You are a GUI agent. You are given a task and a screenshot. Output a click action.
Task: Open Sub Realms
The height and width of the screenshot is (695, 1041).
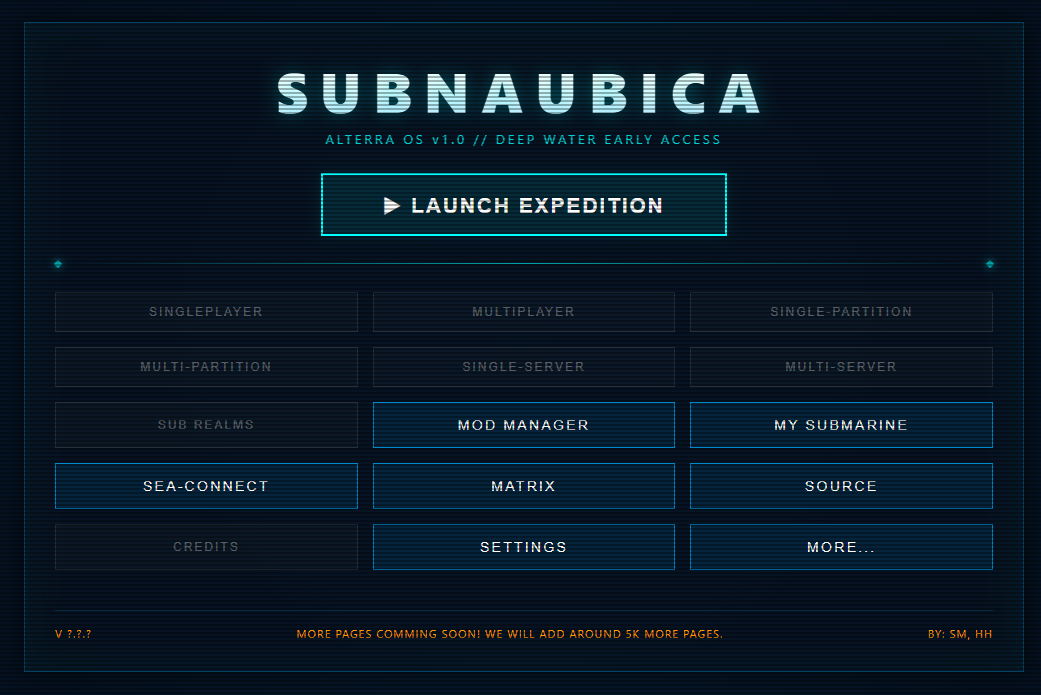coord(206,425)
